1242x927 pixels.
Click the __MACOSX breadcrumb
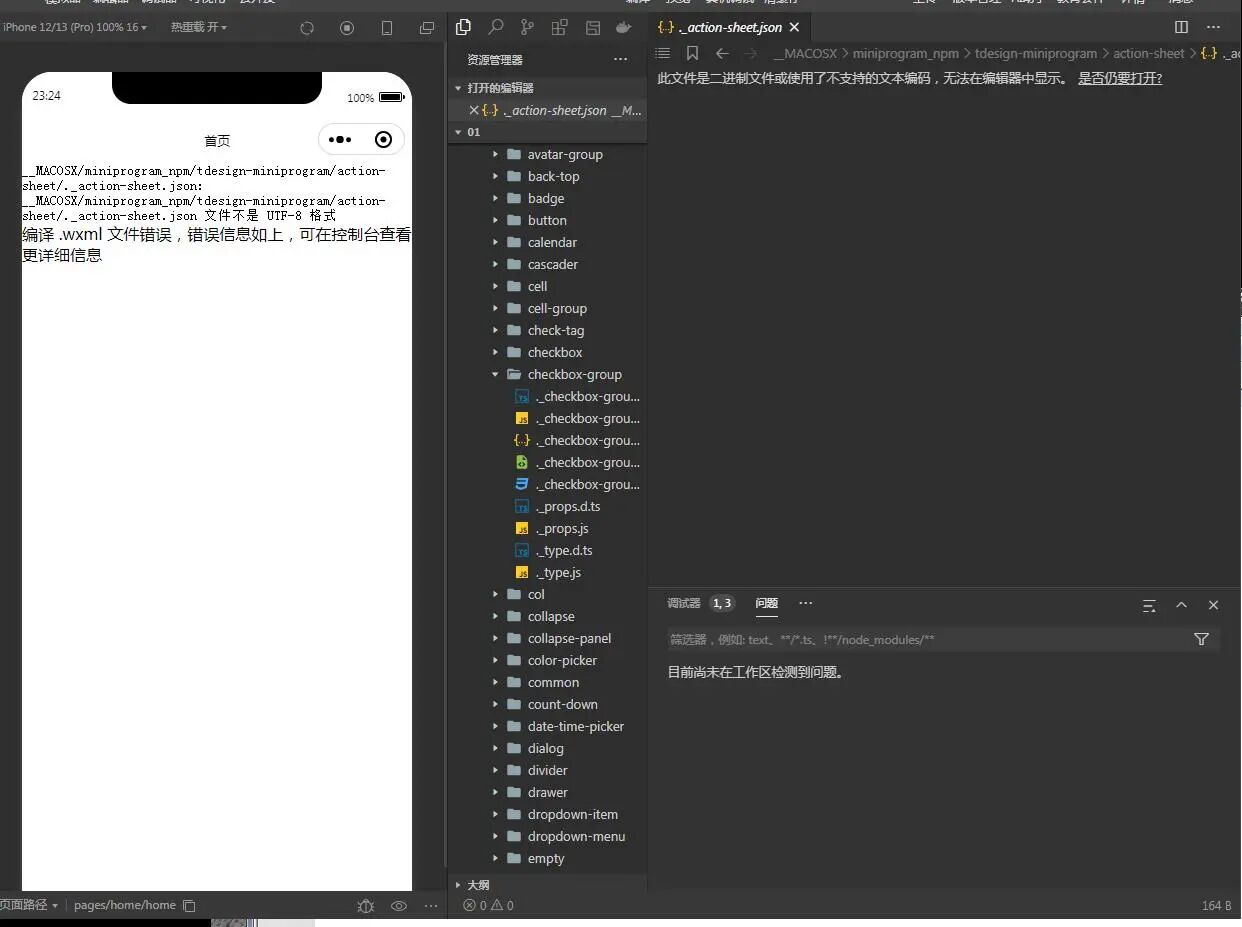coord(804,53)
